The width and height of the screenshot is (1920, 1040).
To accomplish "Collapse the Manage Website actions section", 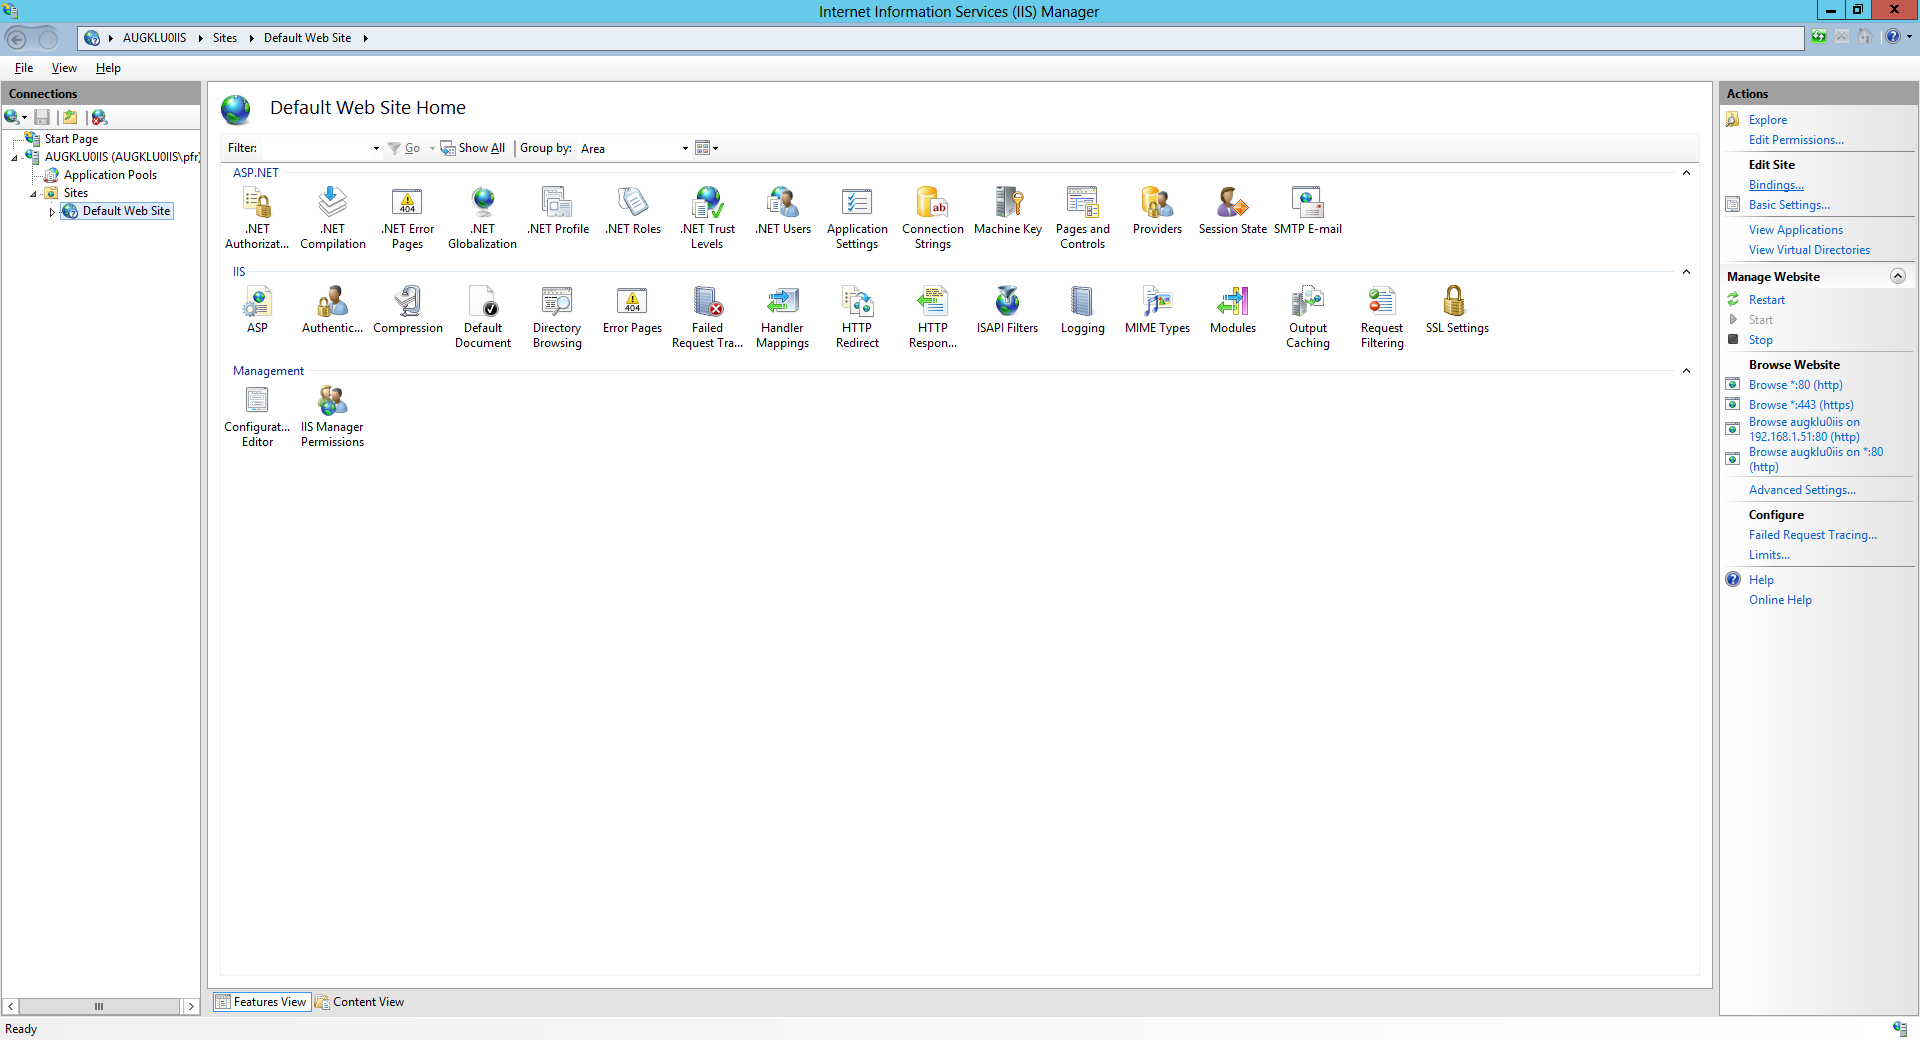I will 1897,277.
